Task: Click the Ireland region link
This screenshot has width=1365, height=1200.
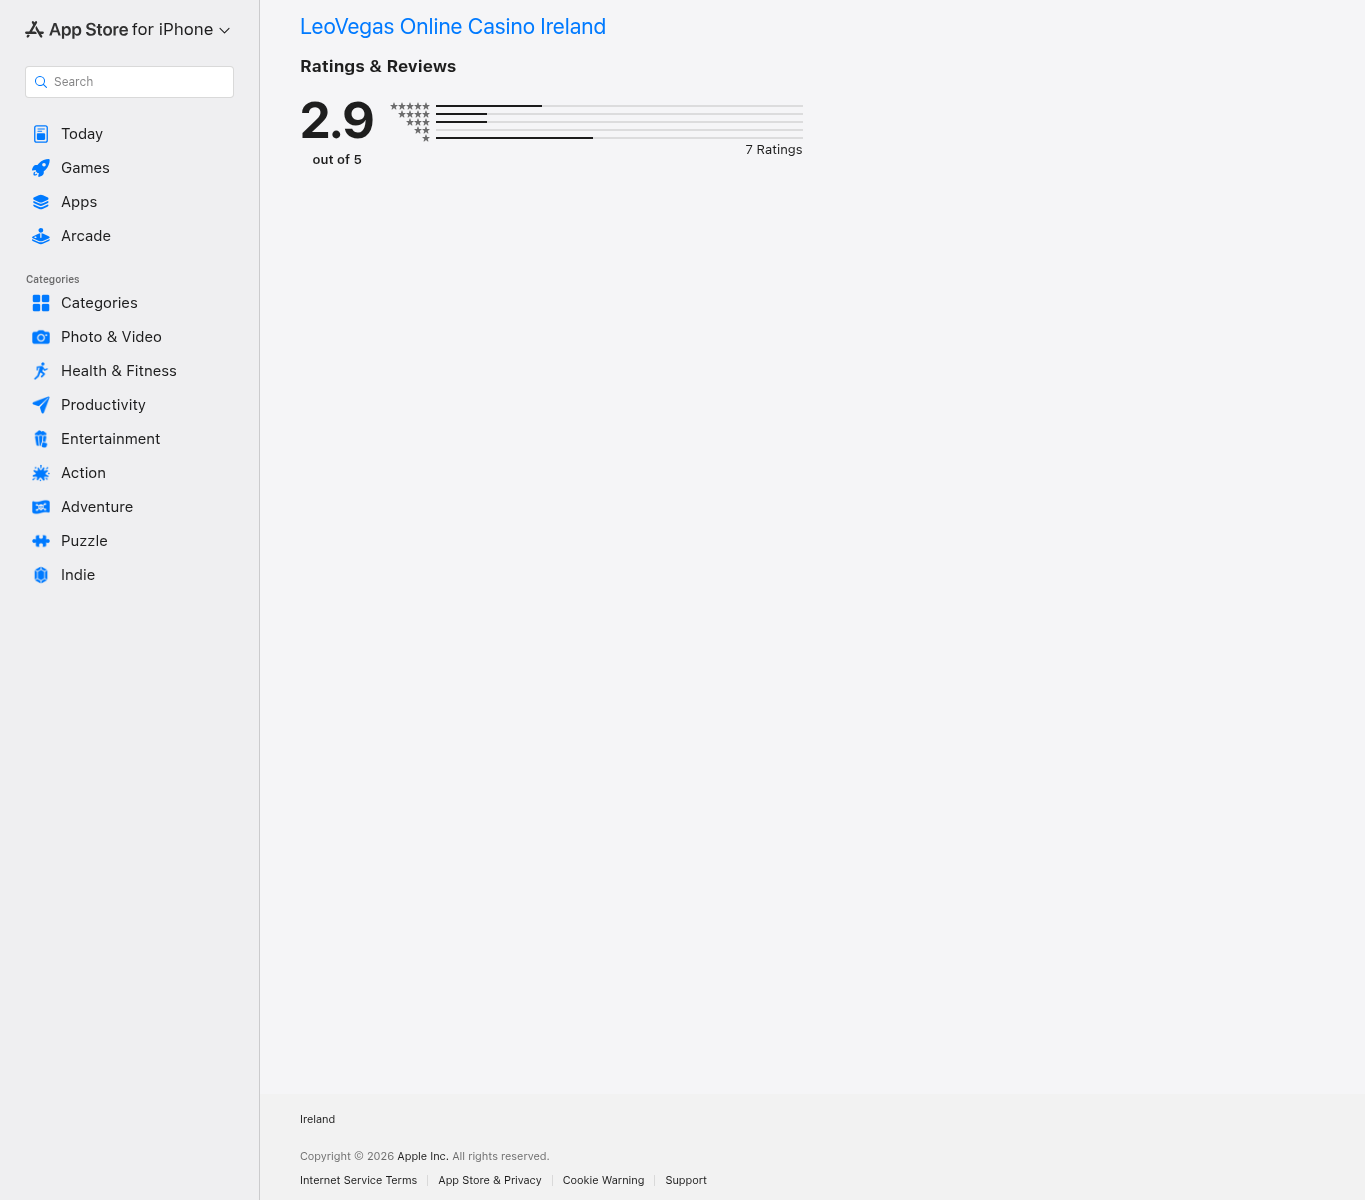Action: pos(317,1120)
